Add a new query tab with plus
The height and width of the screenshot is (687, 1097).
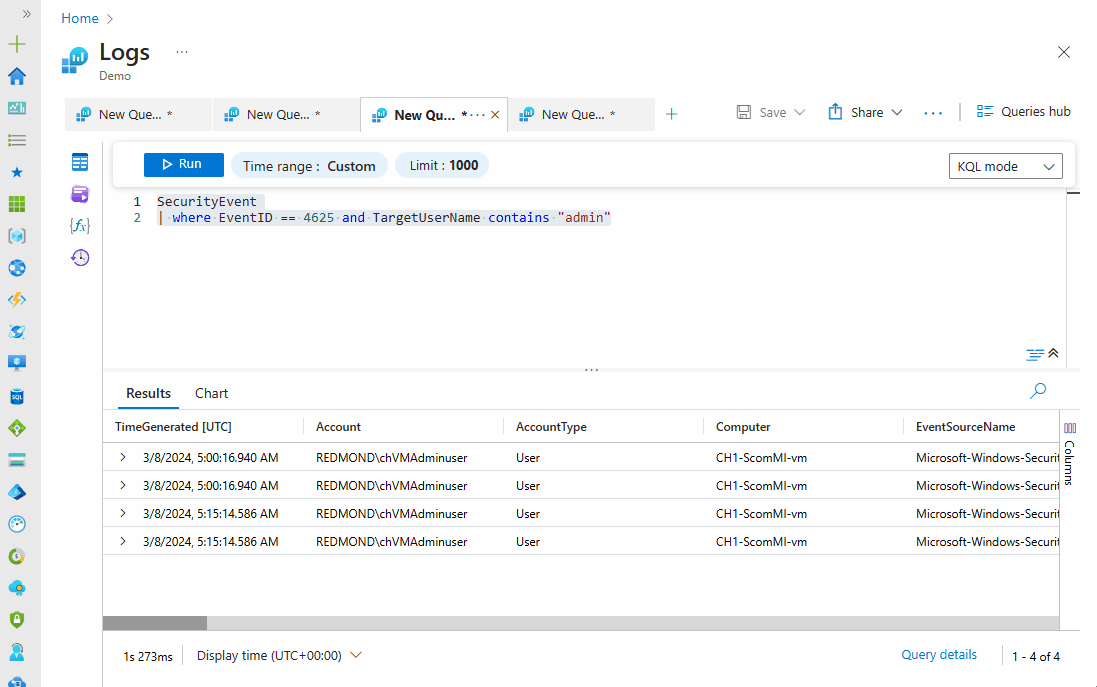click(672, 114)
